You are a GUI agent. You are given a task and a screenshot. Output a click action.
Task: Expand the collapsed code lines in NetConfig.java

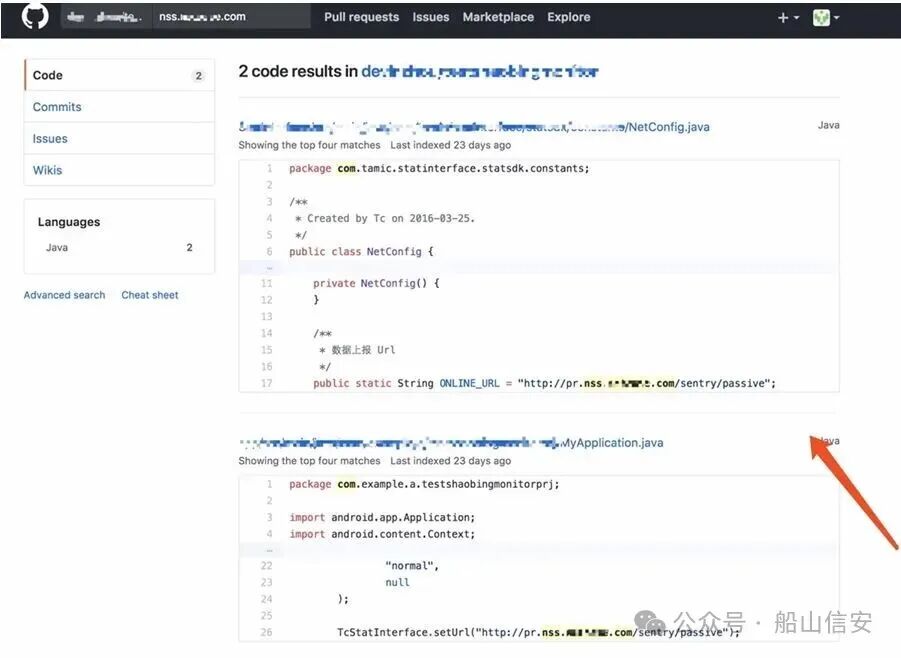pyautogui.click(x=266, y=267)
